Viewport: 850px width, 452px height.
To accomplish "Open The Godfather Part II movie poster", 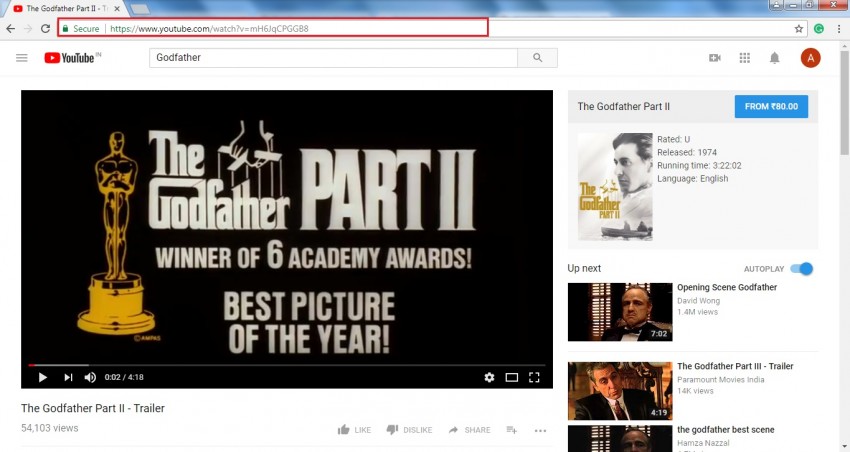I will pyautogui.click(x=615, y=186).
